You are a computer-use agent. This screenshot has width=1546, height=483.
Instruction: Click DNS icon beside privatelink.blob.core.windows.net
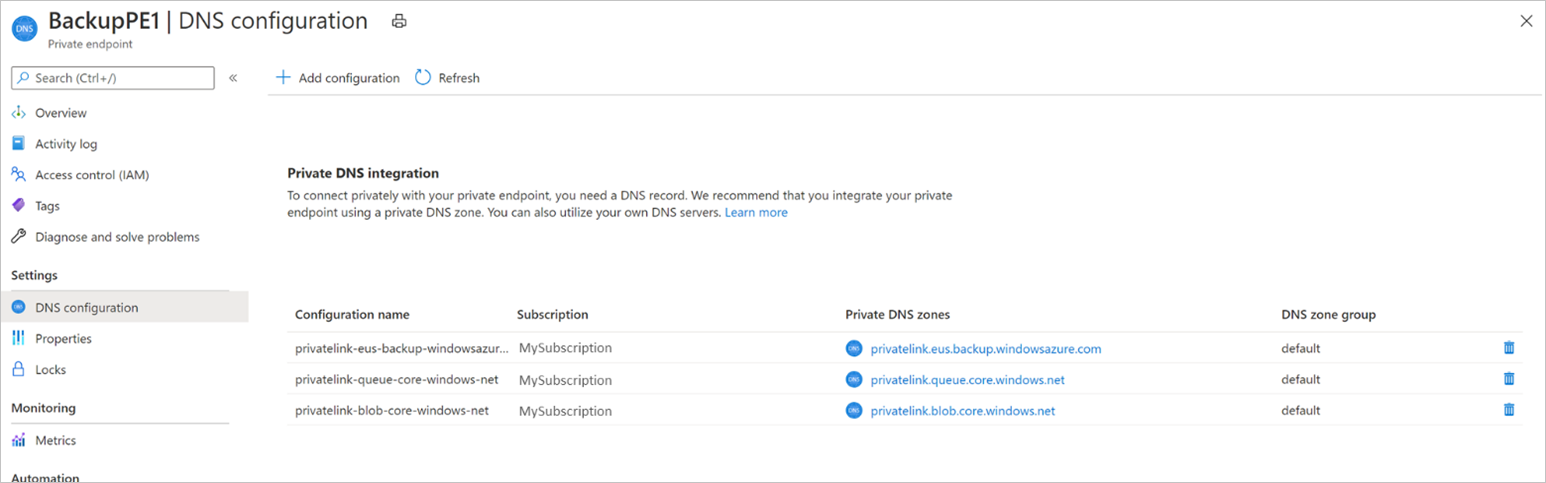[x=853, y=411]
